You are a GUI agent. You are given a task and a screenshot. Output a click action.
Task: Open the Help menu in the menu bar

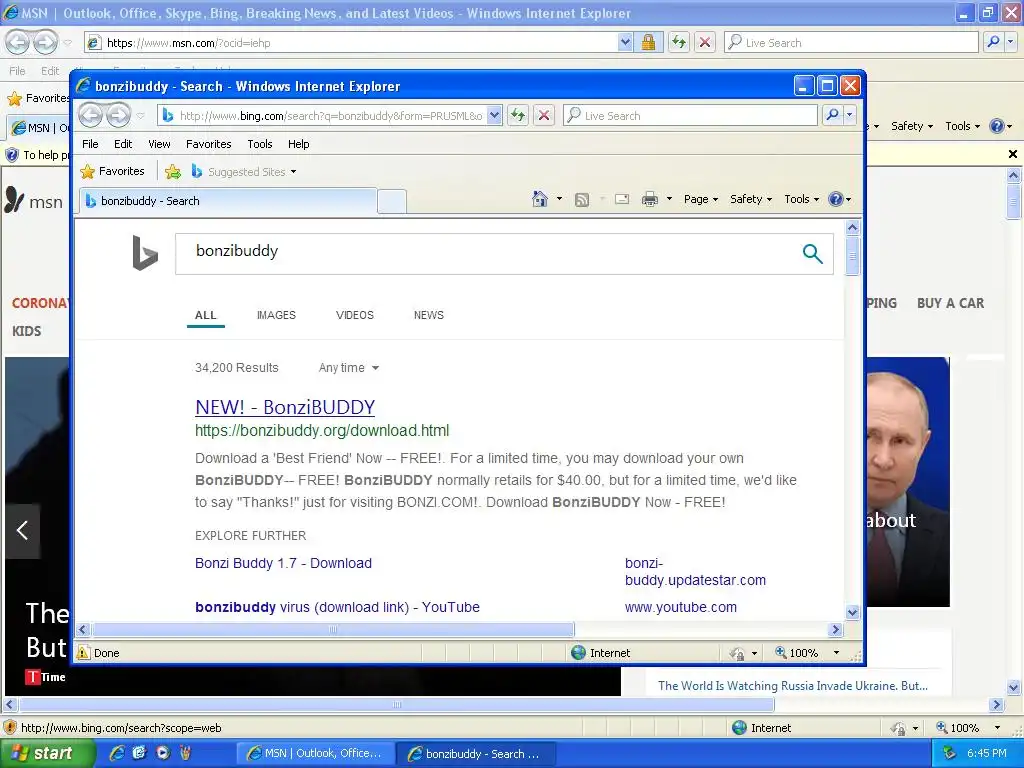tap(298, 144)
